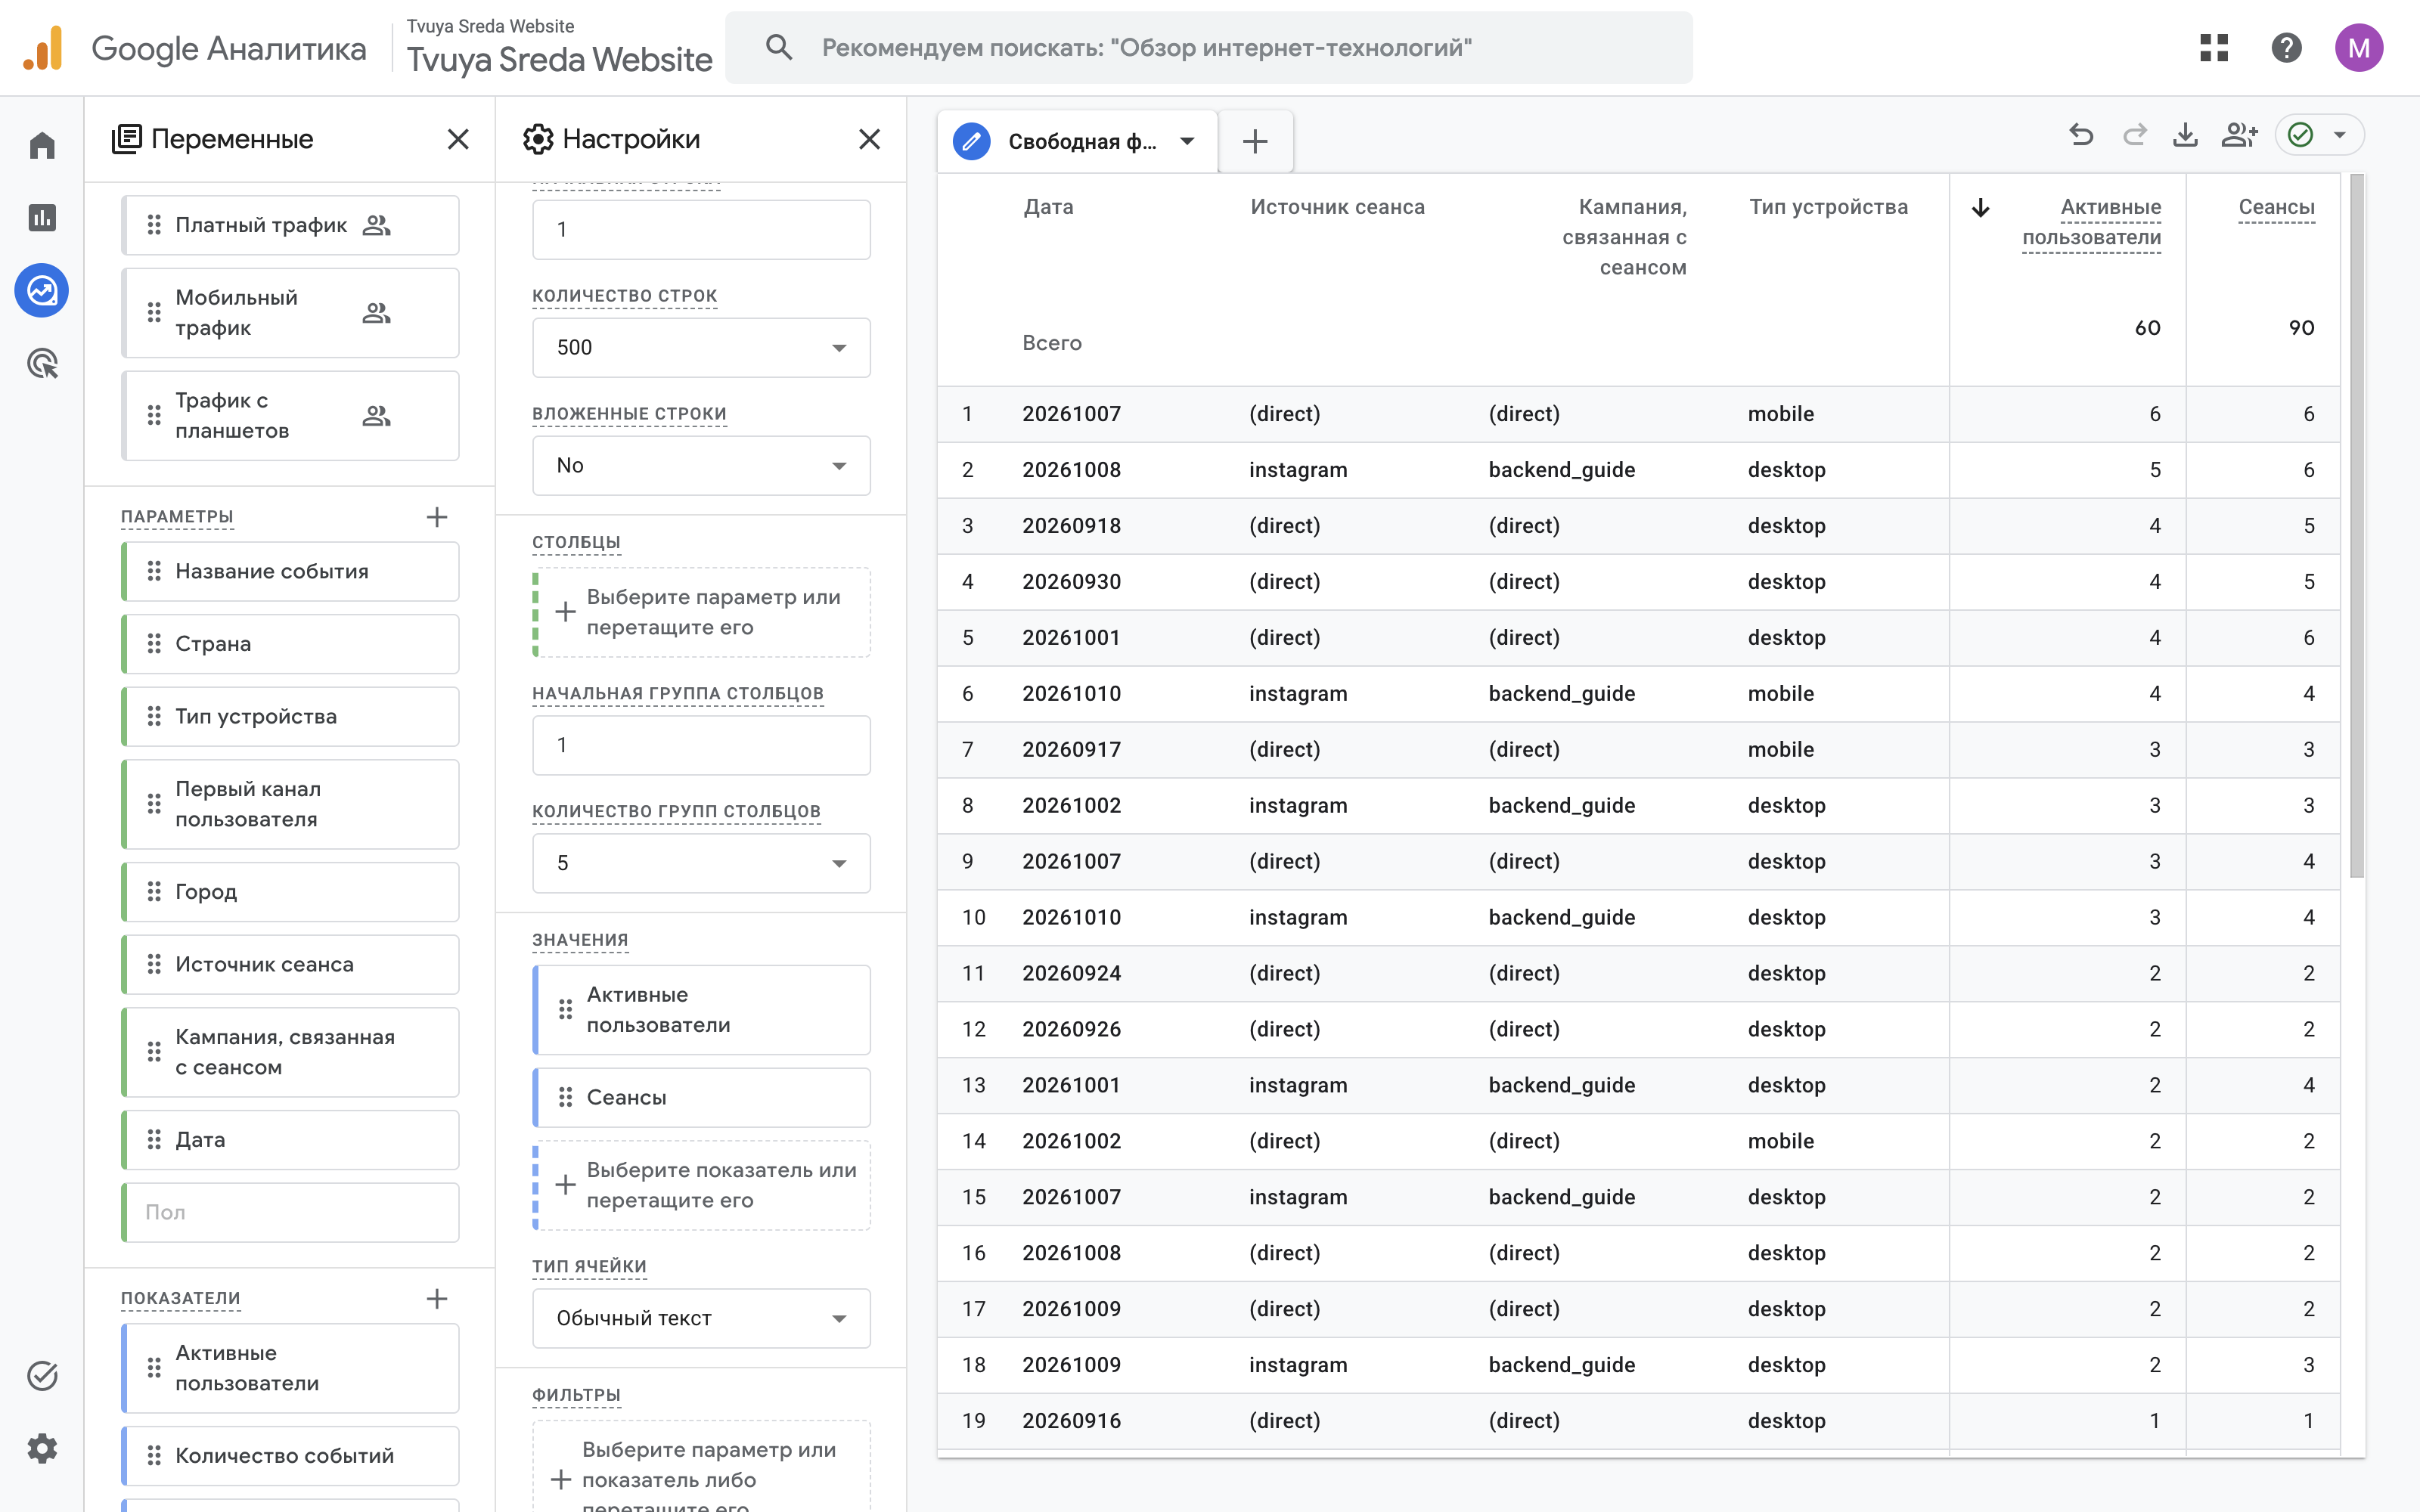The width and height of the screenshot is (2420, 1512).
Task: Add new metric with ПОКАЗАТЕЛИ plus
Action: 437,1299
